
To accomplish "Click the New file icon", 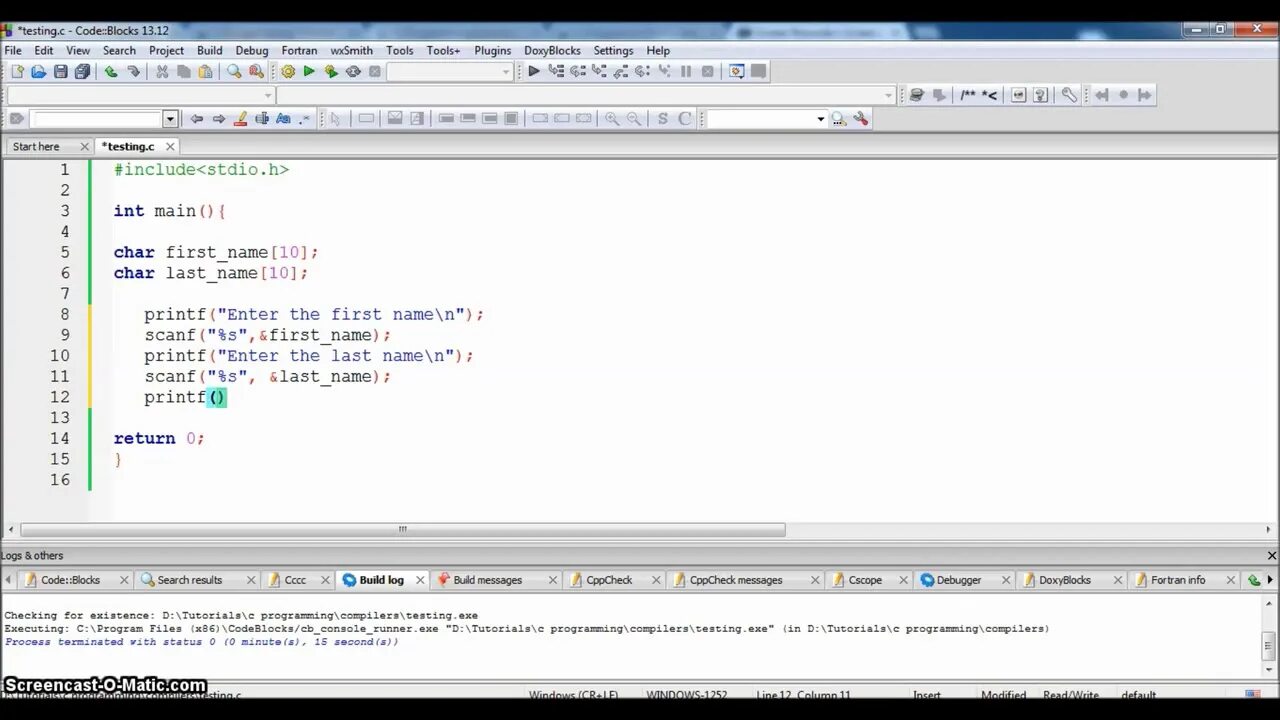I will (x=17, y=71).
